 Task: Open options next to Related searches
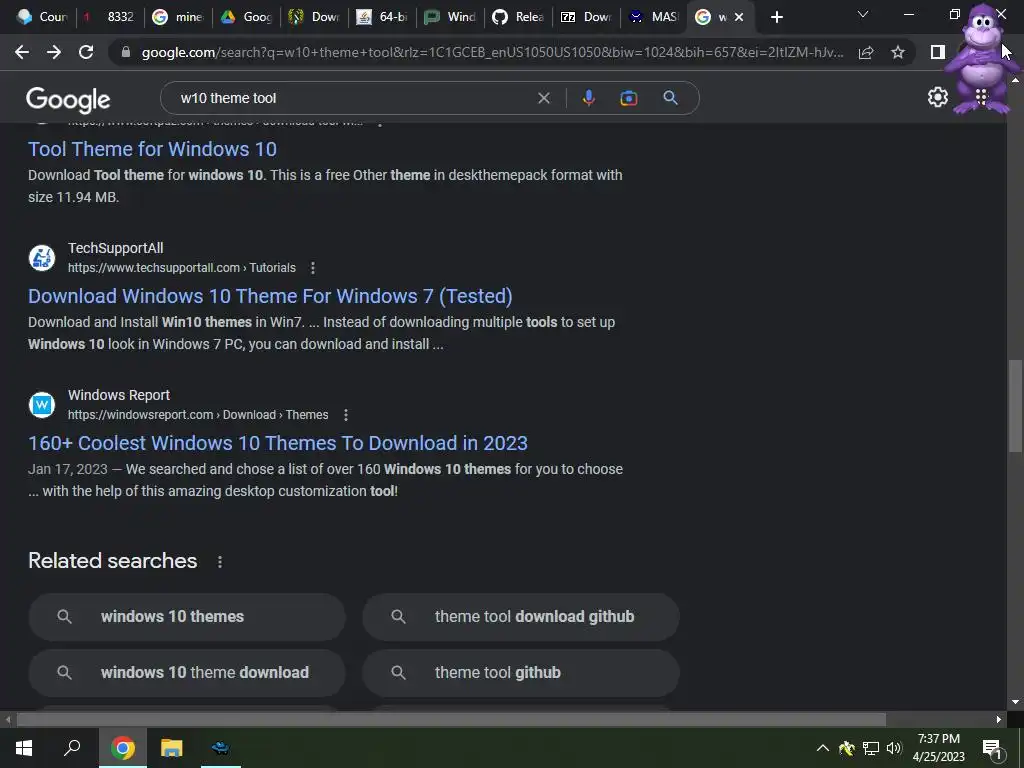tap(220, 562)
